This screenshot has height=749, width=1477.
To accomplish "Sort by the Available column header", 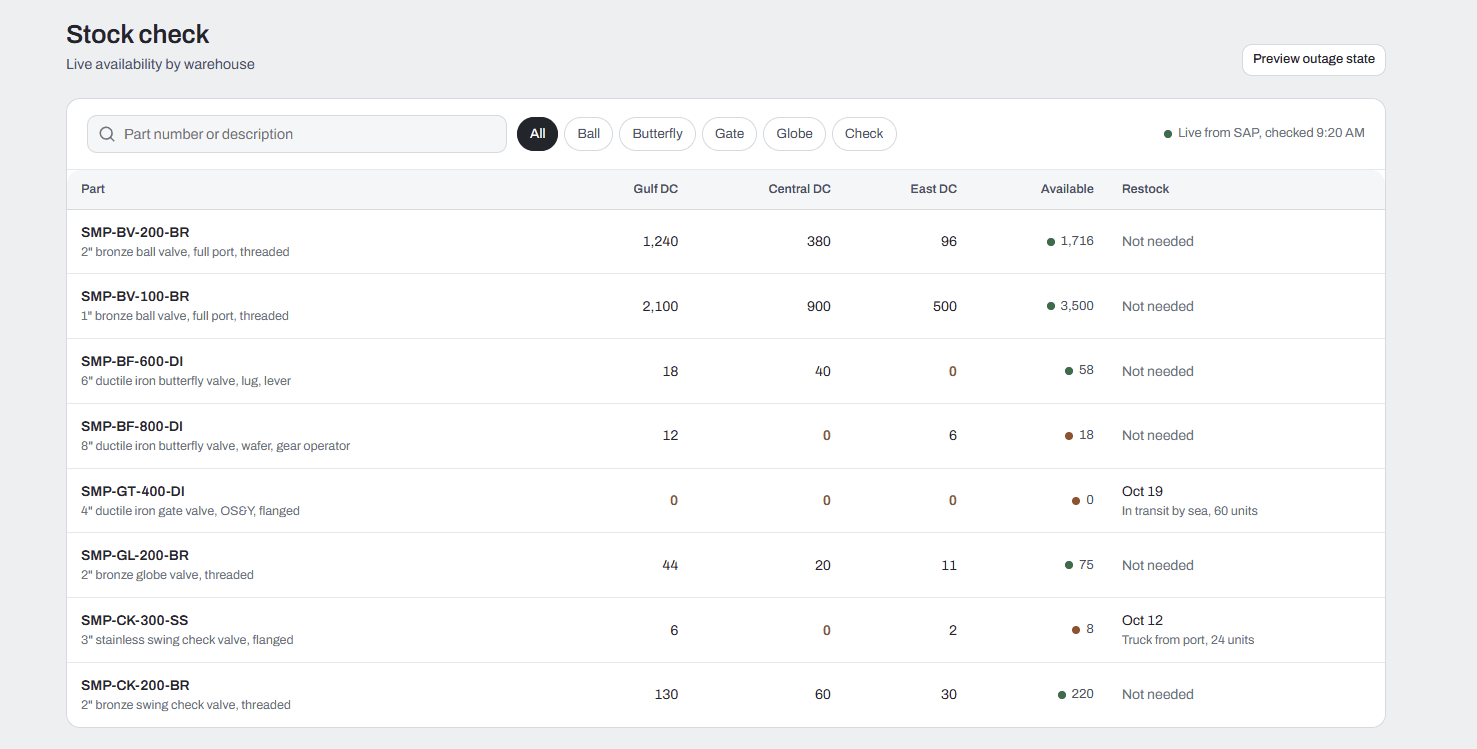I will pos(1067,189).
